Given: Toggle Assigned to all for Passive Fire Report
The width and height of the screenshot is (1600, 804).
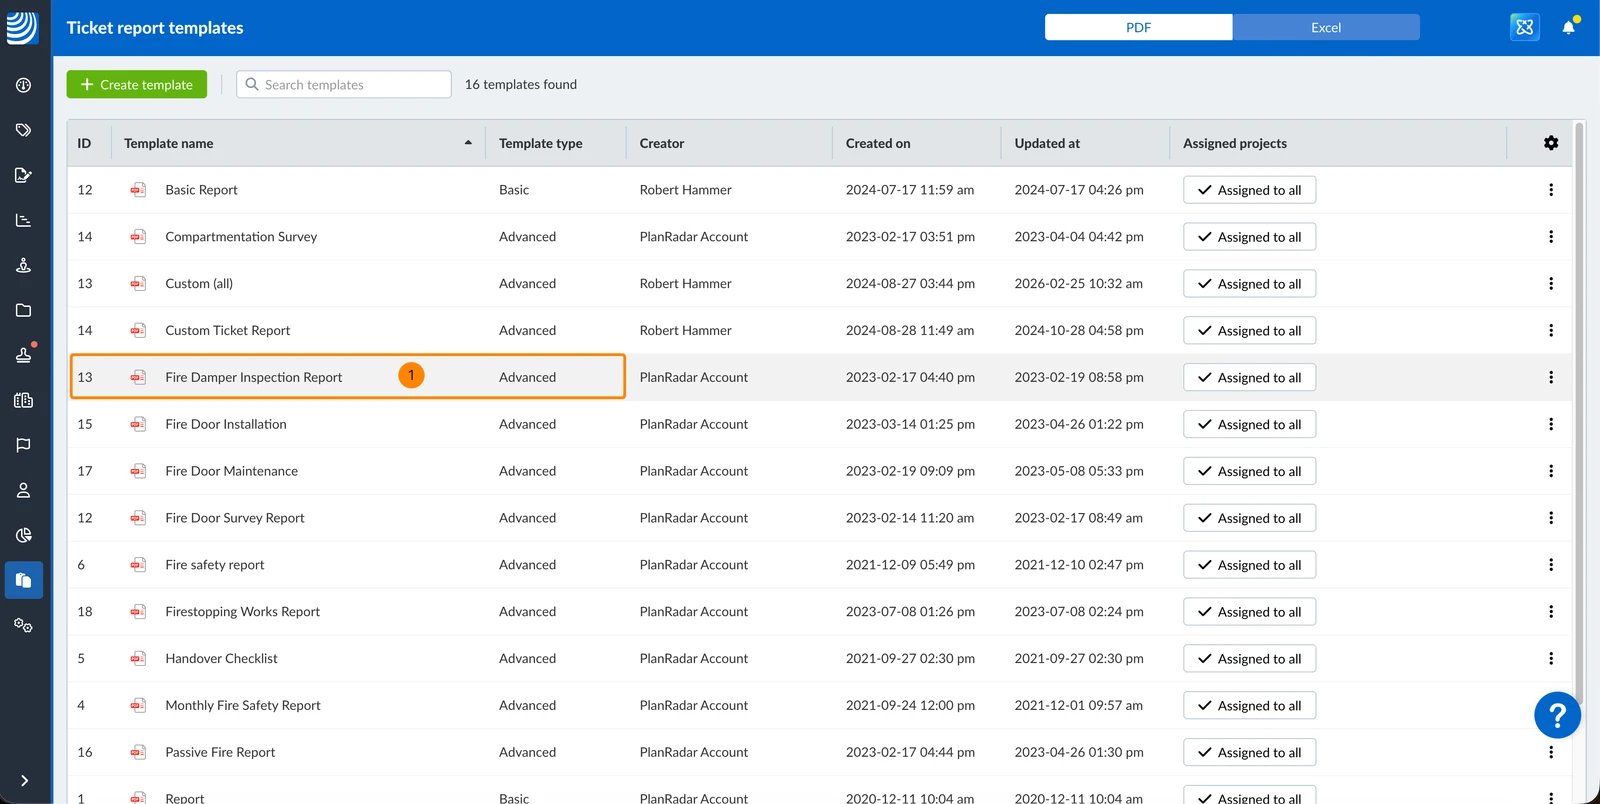Looking at the screenshot, I should (x=1249, y=752).
